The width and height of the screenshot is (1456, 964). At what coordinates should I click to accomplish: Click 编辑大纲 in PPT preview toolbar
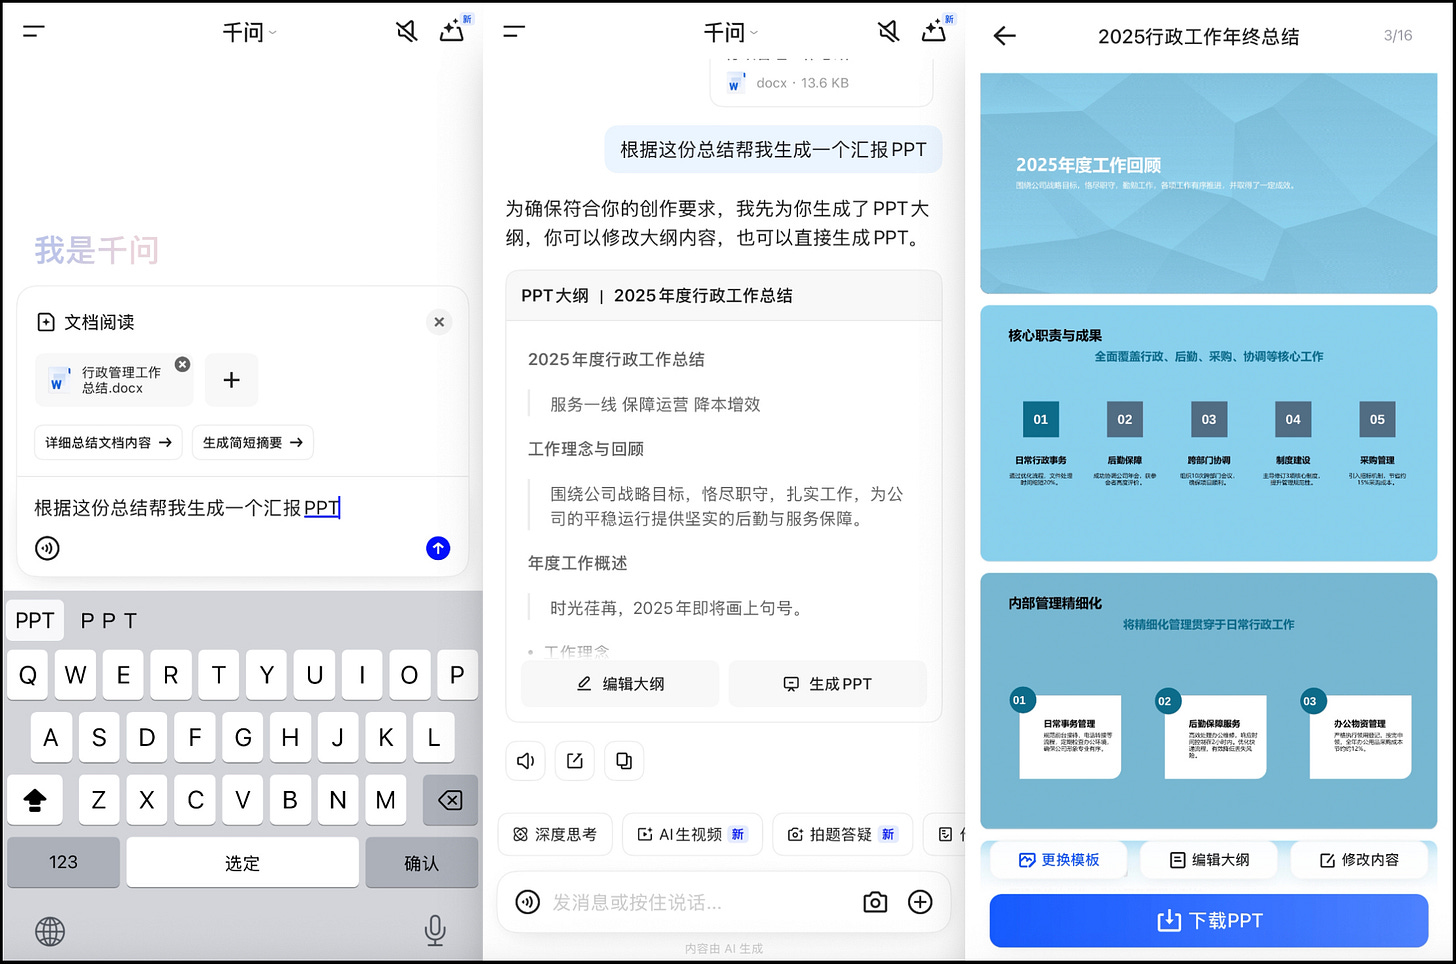1209,860
